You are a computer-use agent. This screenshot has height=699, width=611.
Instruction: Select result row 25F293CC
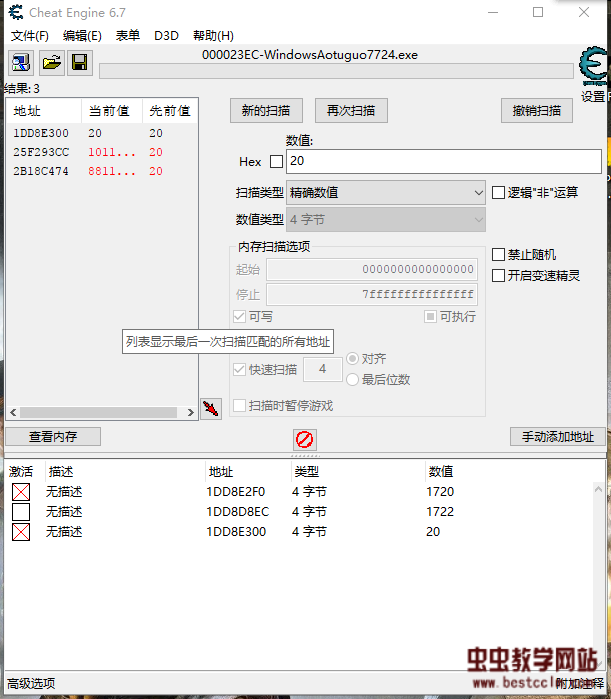coord(102,152)
